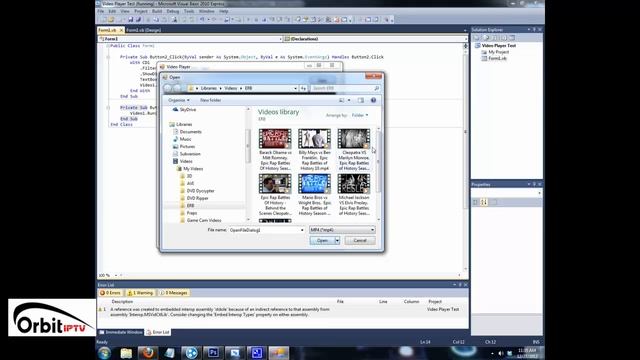The width and height of the screenshot is (640, 360).
Task: Click Libraries in the address breadcrumb
Action: pyautogui.click(x=209, y=88)
